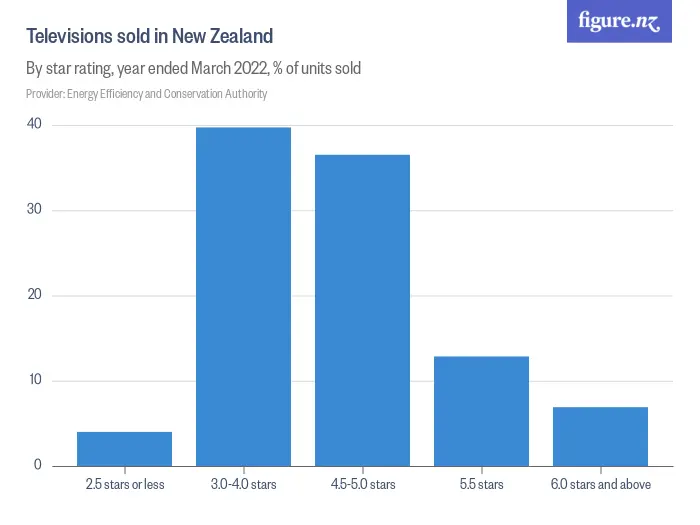Click the '5.5 stars' bar
The width and height of the screenshot is (700, 525).
pos(481,411)
